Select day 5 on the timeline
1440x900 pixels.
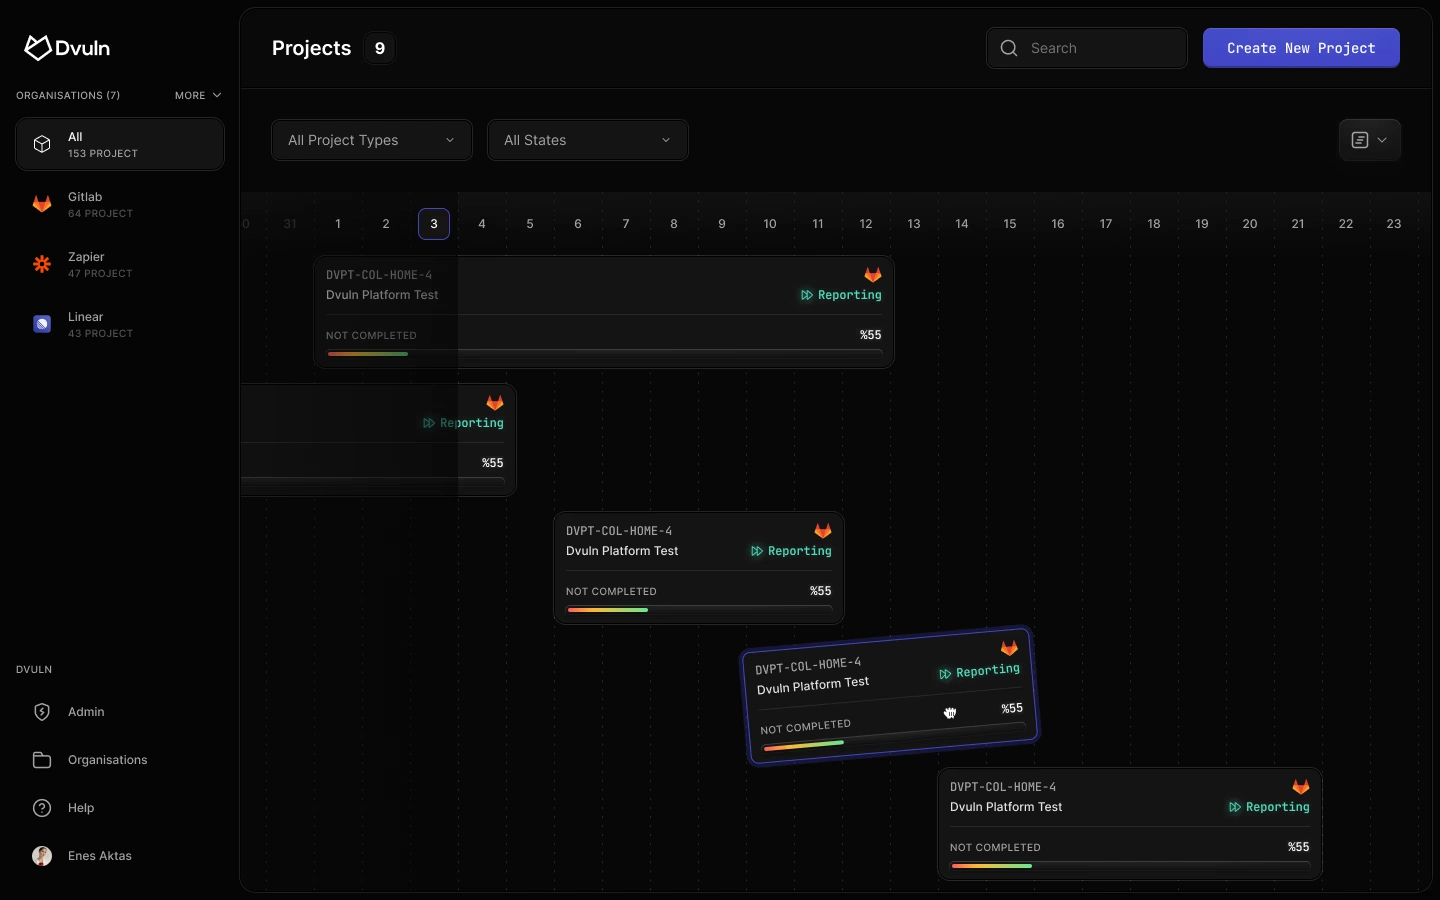530,224
